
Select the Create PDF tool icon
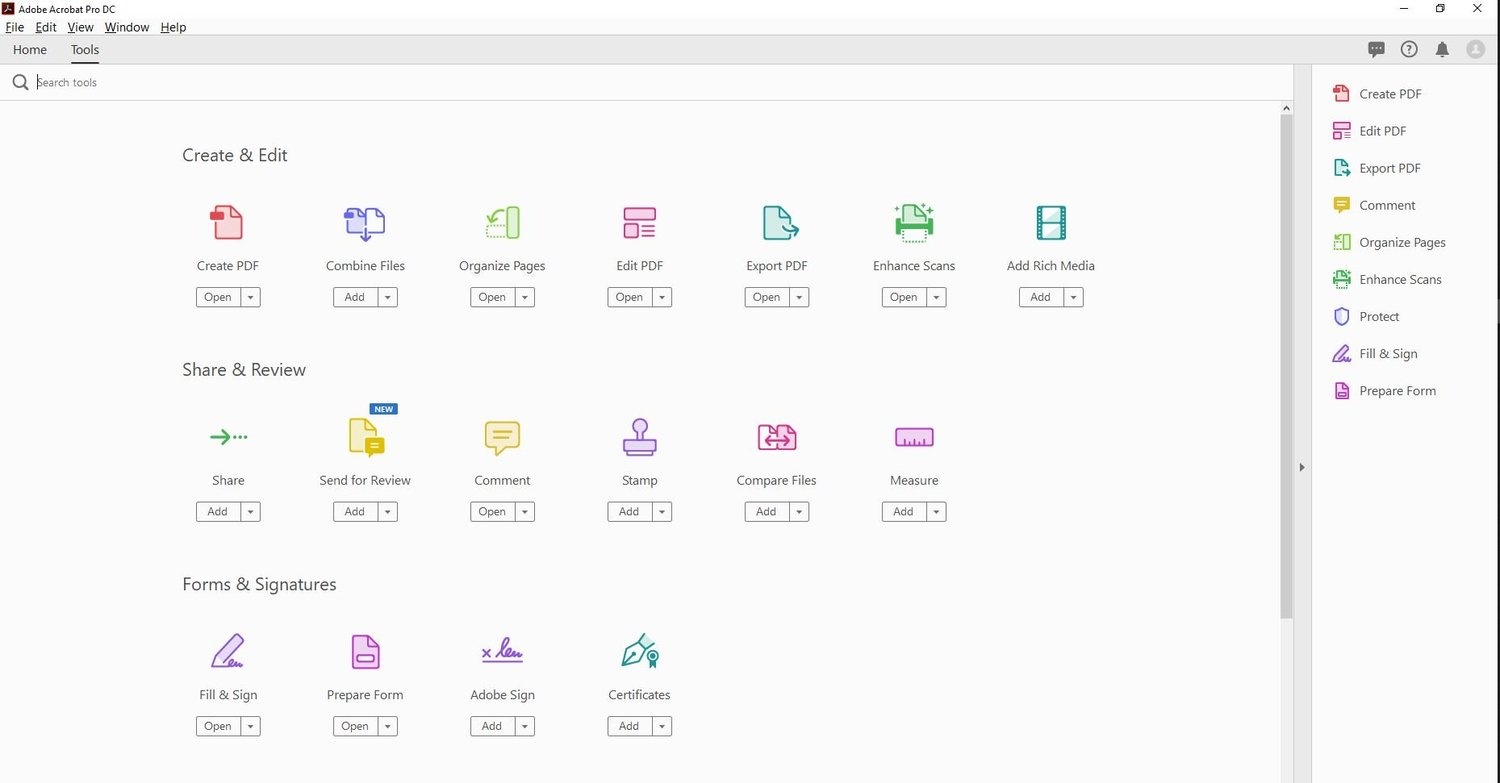(227, 222)
